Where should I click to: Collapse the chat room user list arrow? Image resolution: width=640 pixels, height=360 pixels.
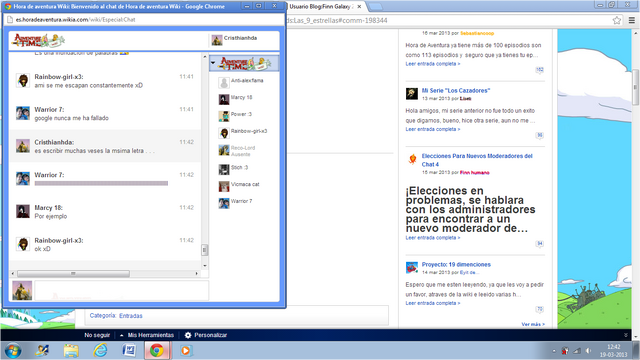(x=213, y=63)
